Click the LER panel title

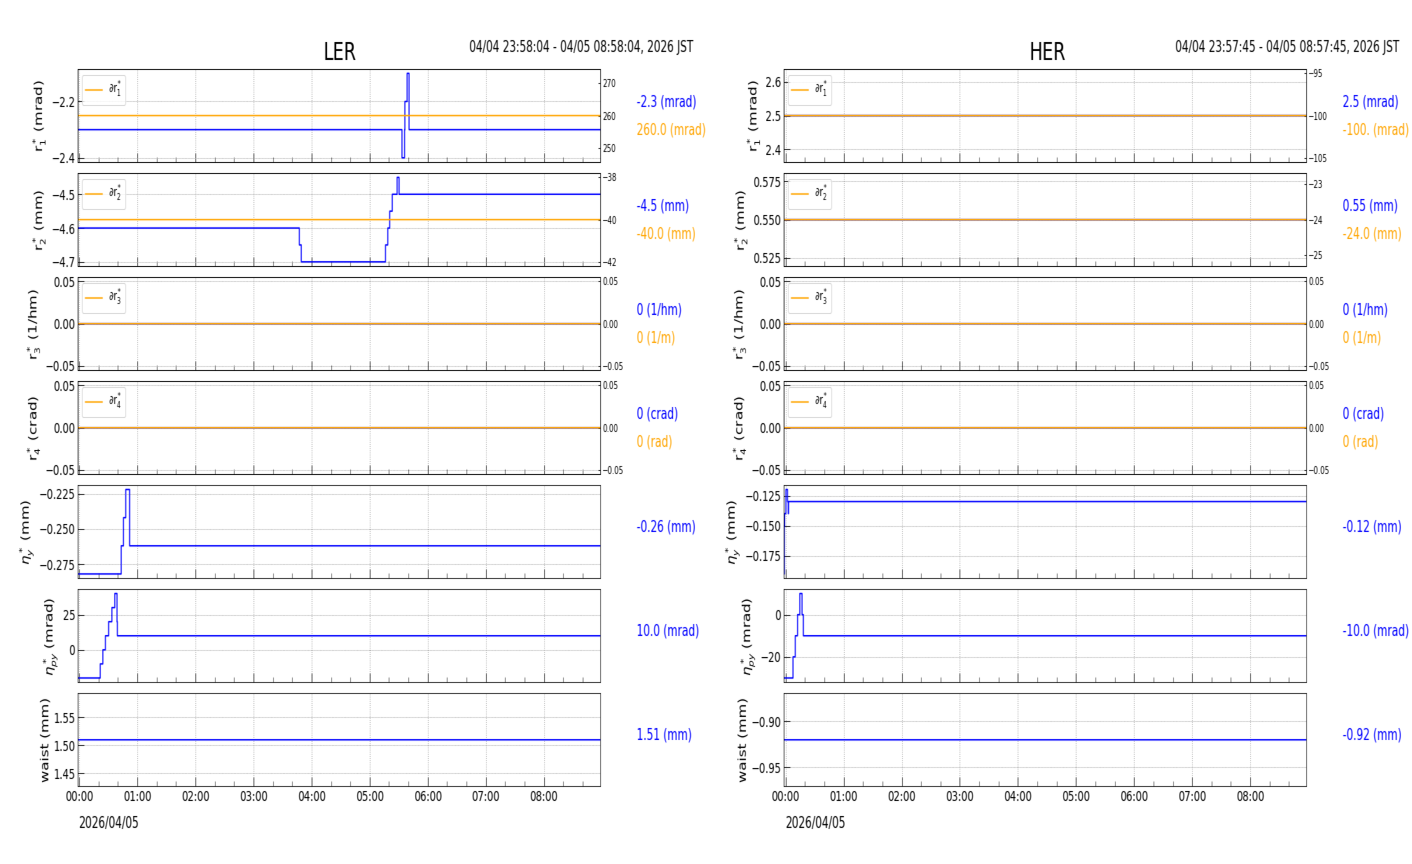(x=339, y=52)
